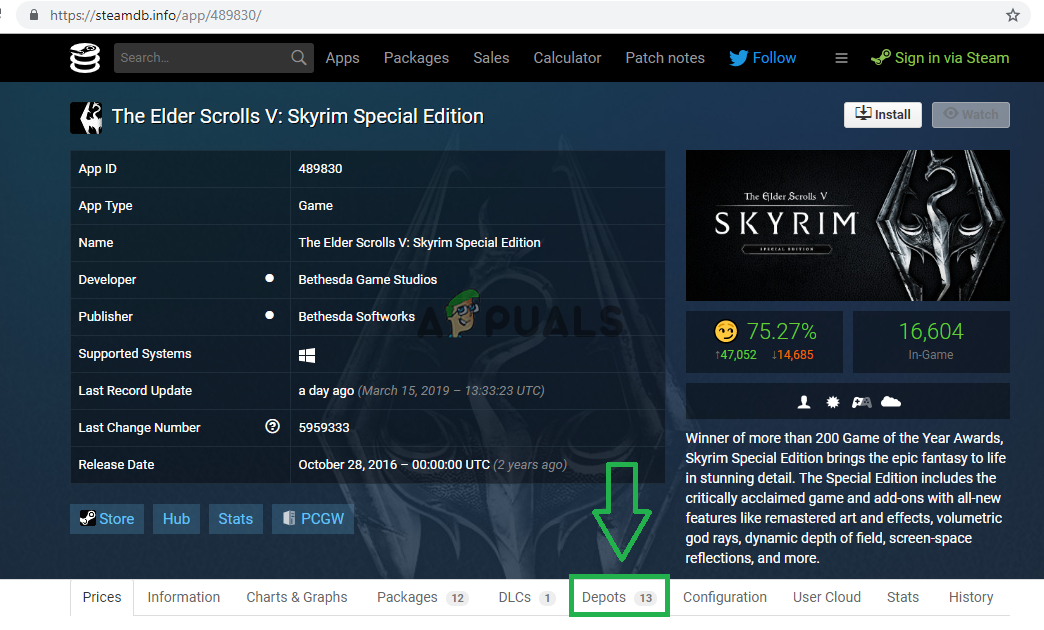Click the search magnifier icon

[299, 58]
